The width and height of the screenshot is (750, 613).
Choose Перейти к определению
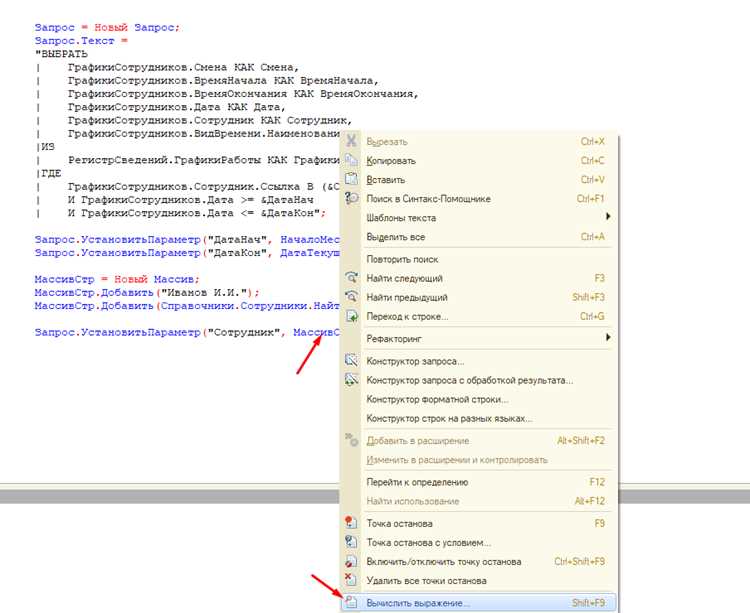tap(478, 482)
